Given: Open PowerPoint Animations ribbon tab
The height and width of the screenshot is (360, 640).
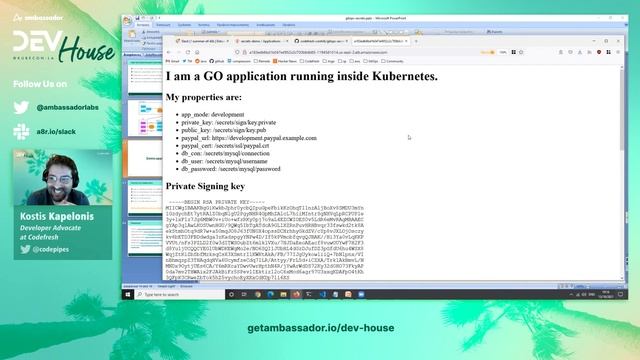Looking at the screenshot, I should click(204, 25).
